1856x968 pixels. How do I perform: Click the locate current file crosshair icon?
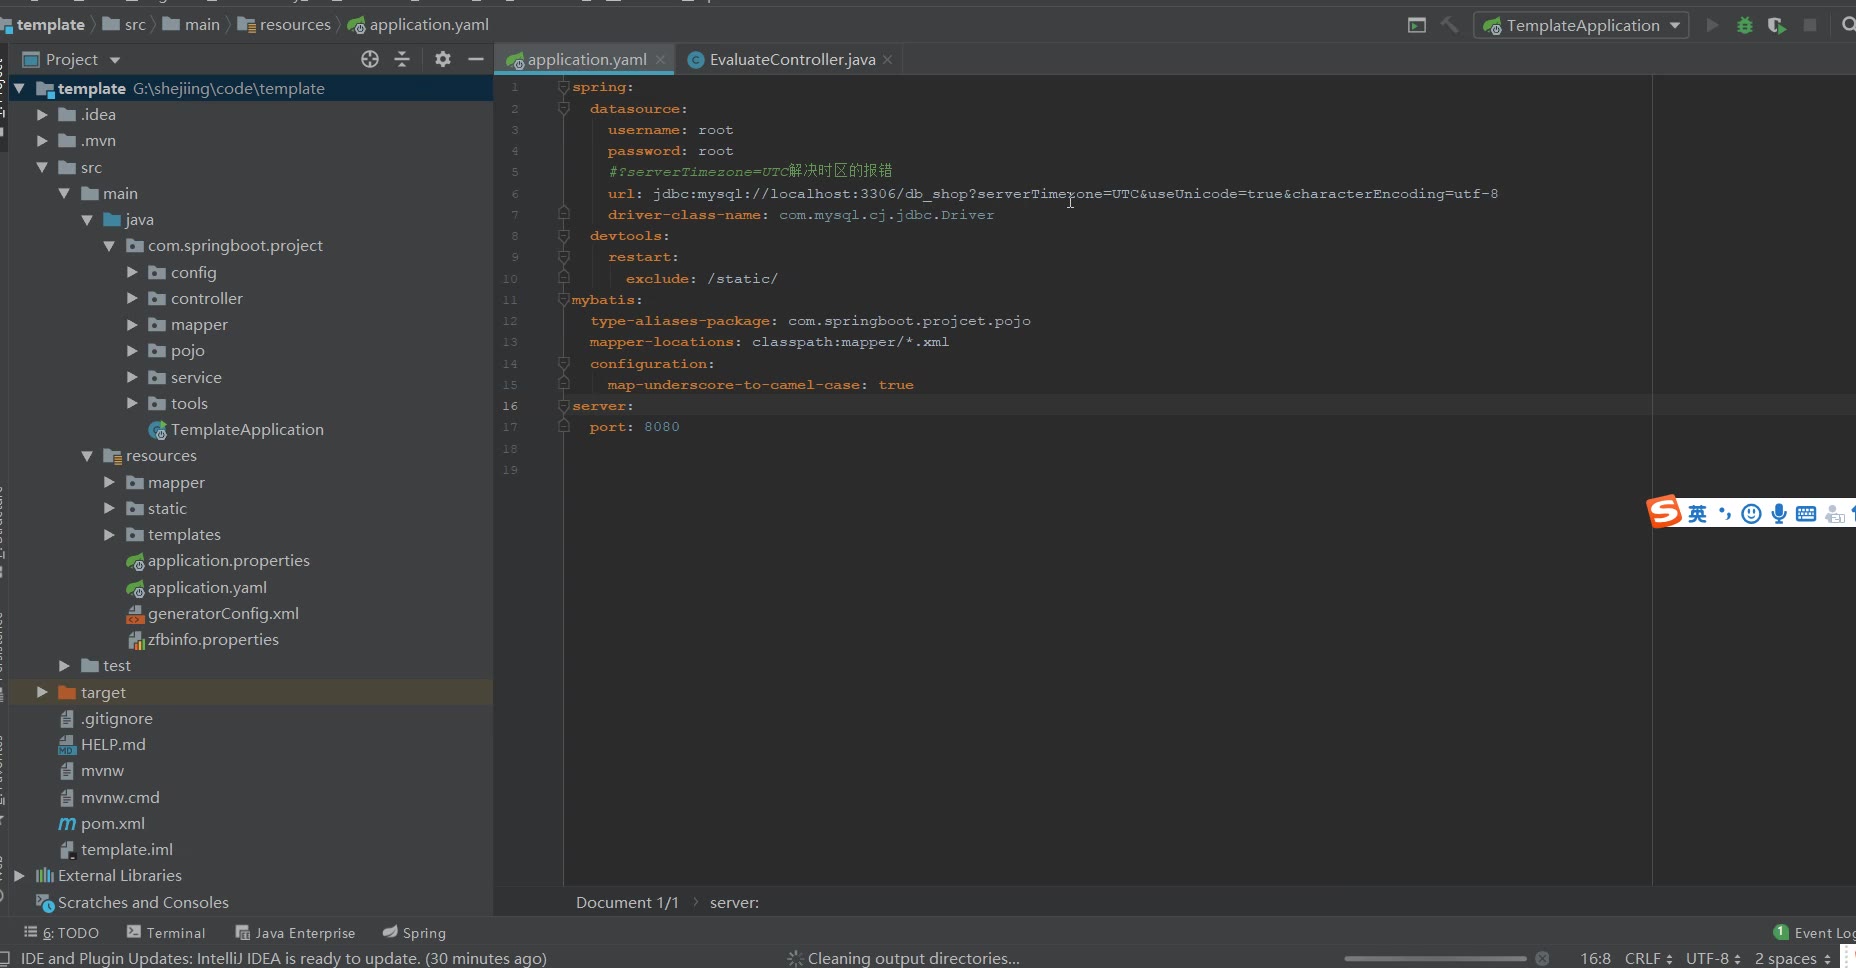point(370,60)
